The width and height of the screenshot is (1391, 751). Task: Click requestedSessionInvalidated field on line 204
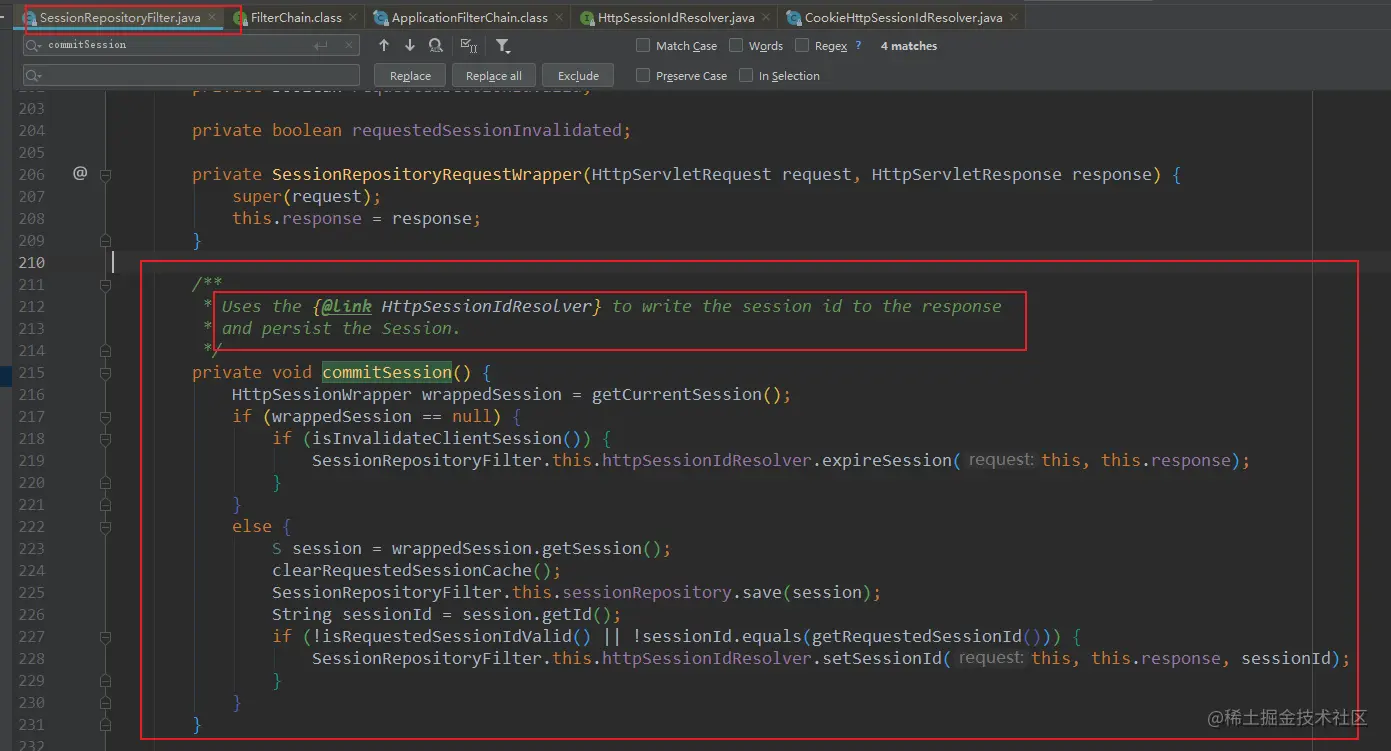pos(486,130)
